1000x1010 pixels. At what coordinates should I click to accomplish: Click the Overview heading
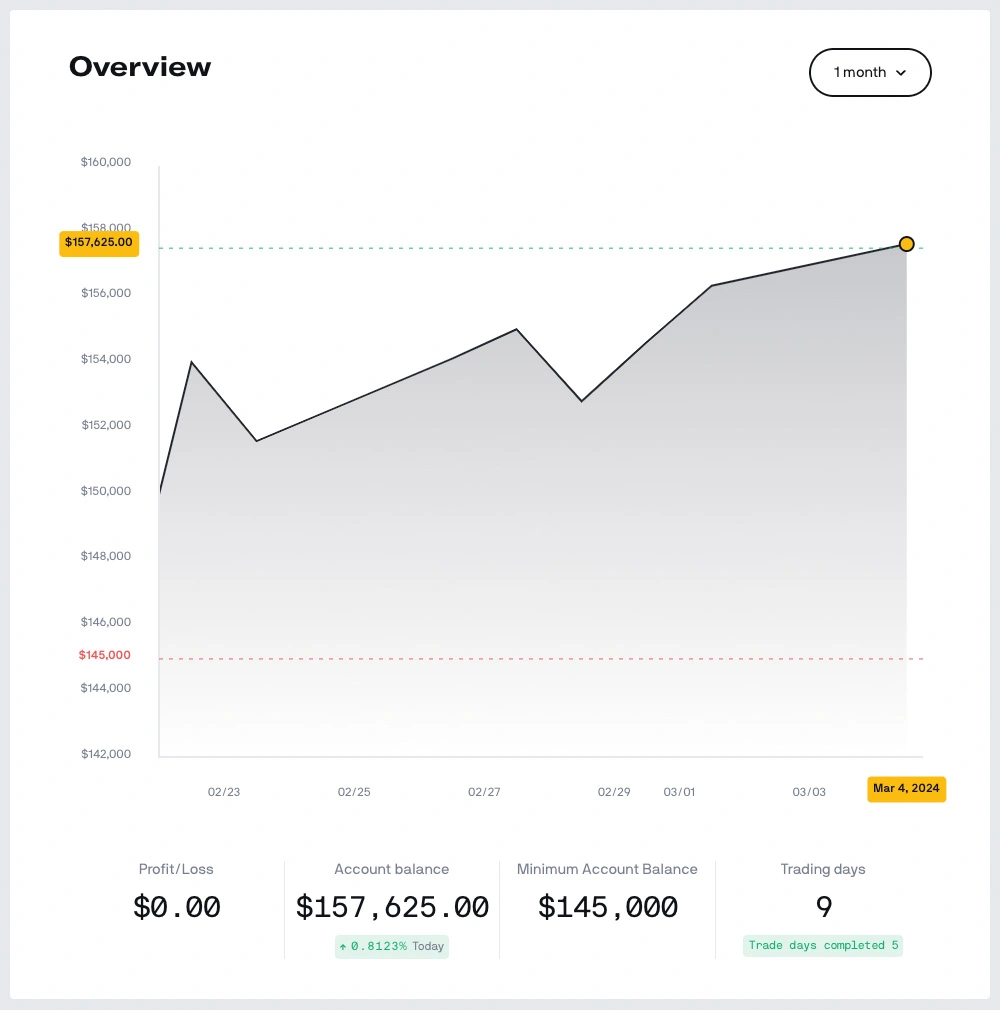click(x=140, y=67)
